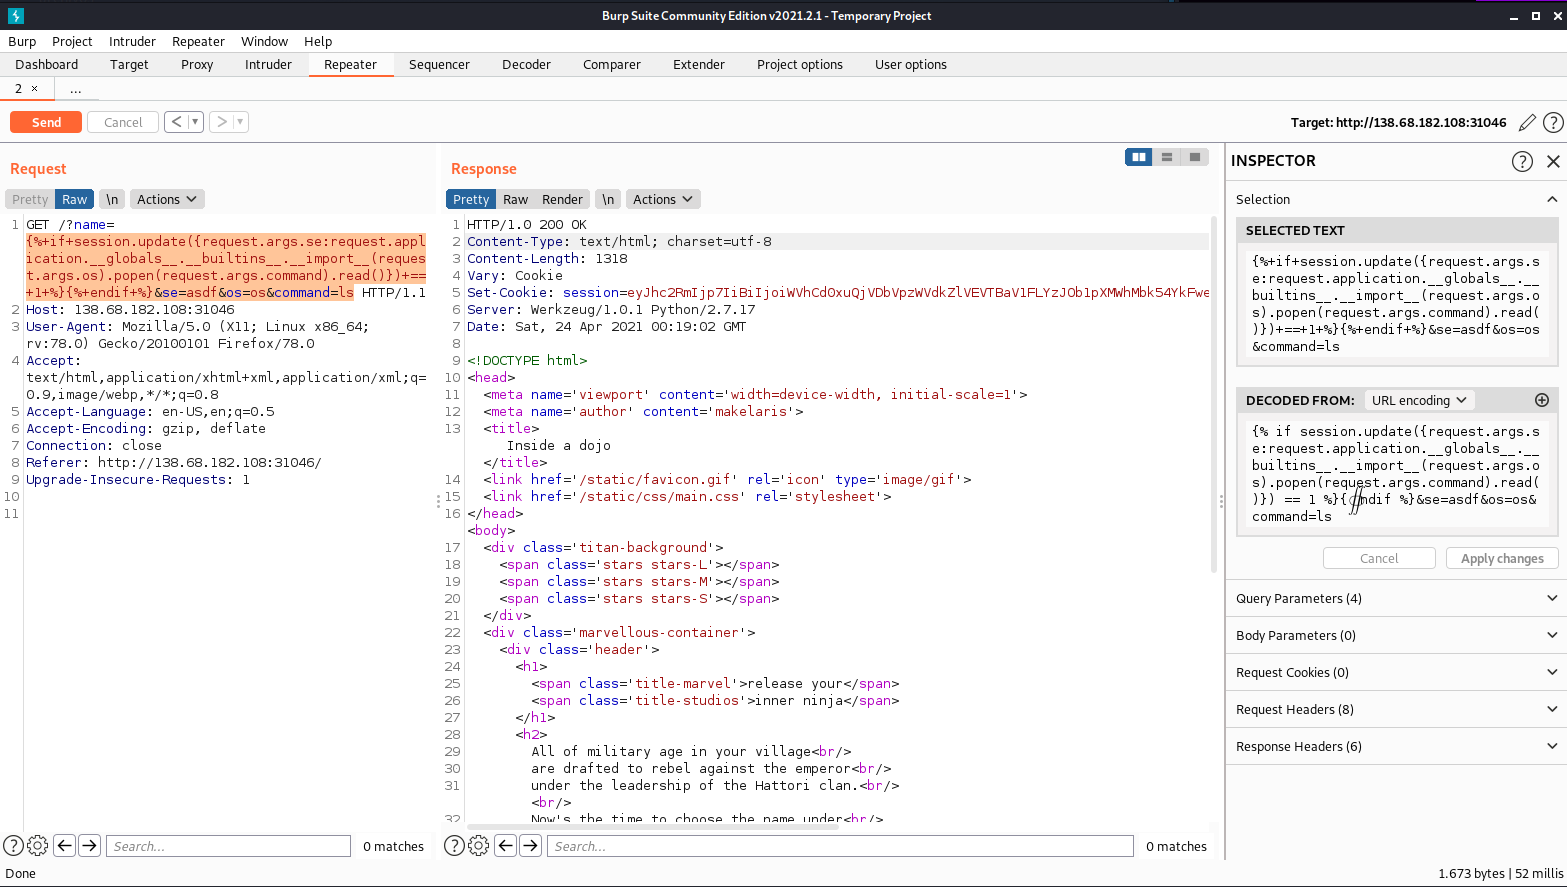Open request panel search settings gear

click(38, 846)
